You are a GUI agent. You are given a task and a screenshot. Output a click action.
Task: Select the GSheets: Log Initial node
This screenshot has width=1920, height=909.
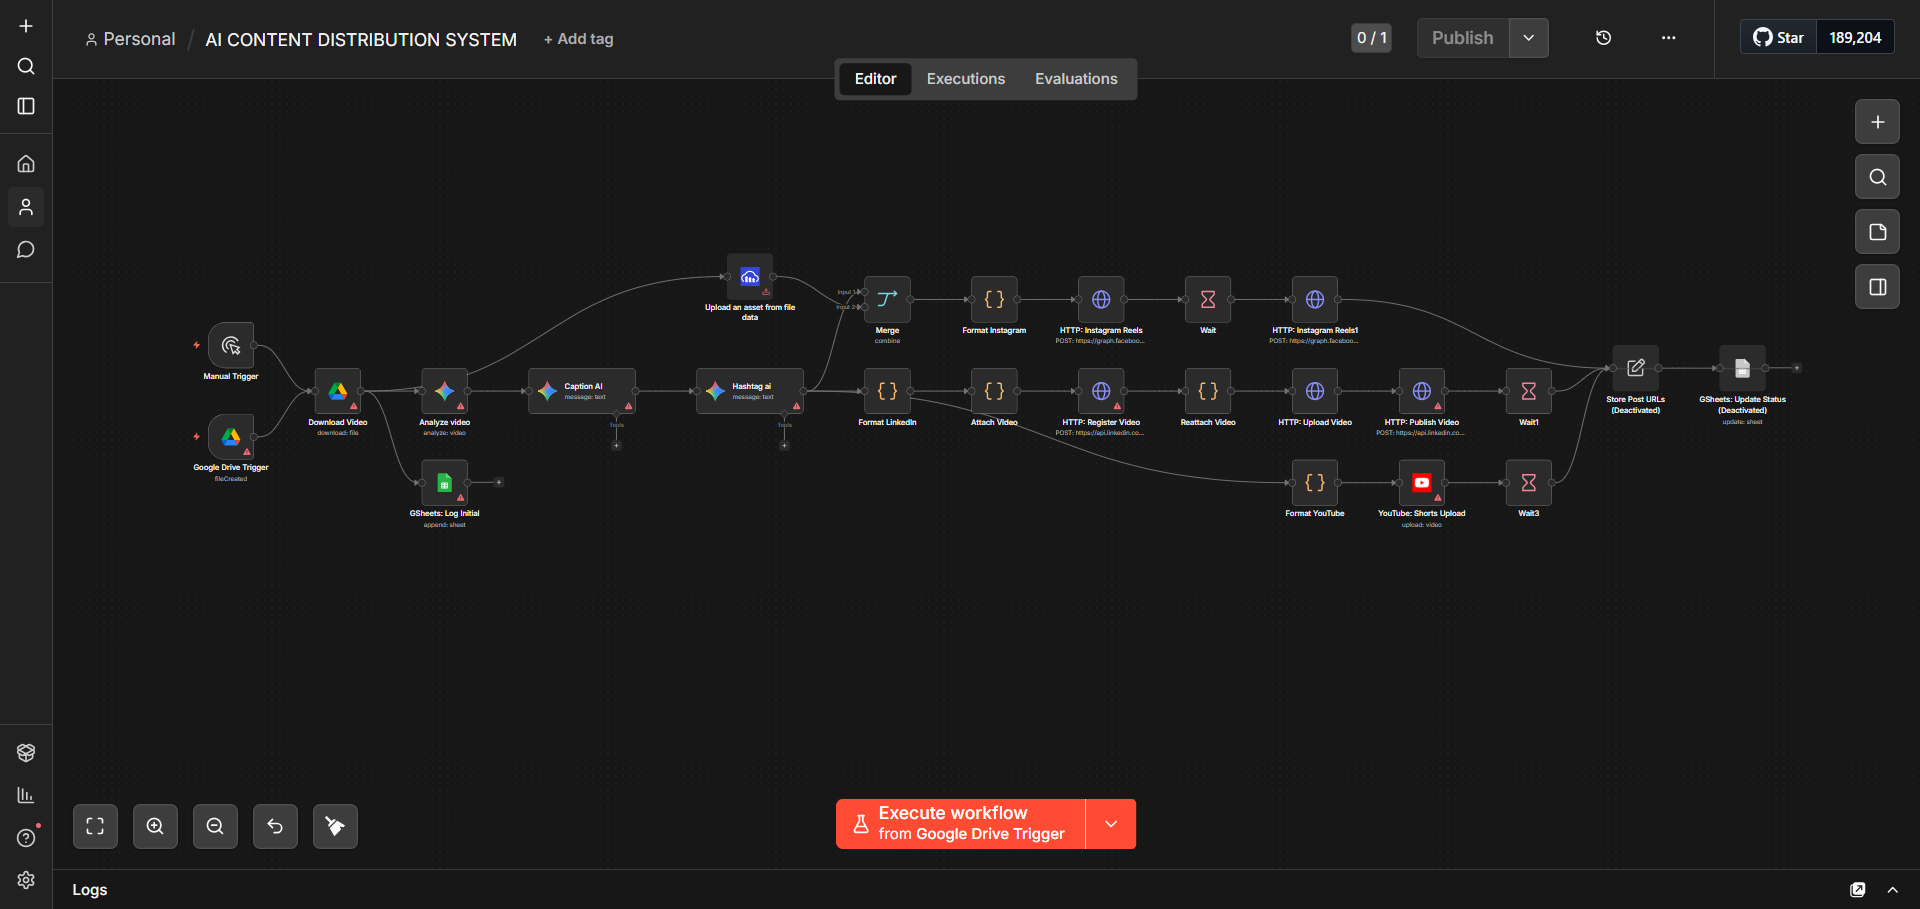(444, 483)
